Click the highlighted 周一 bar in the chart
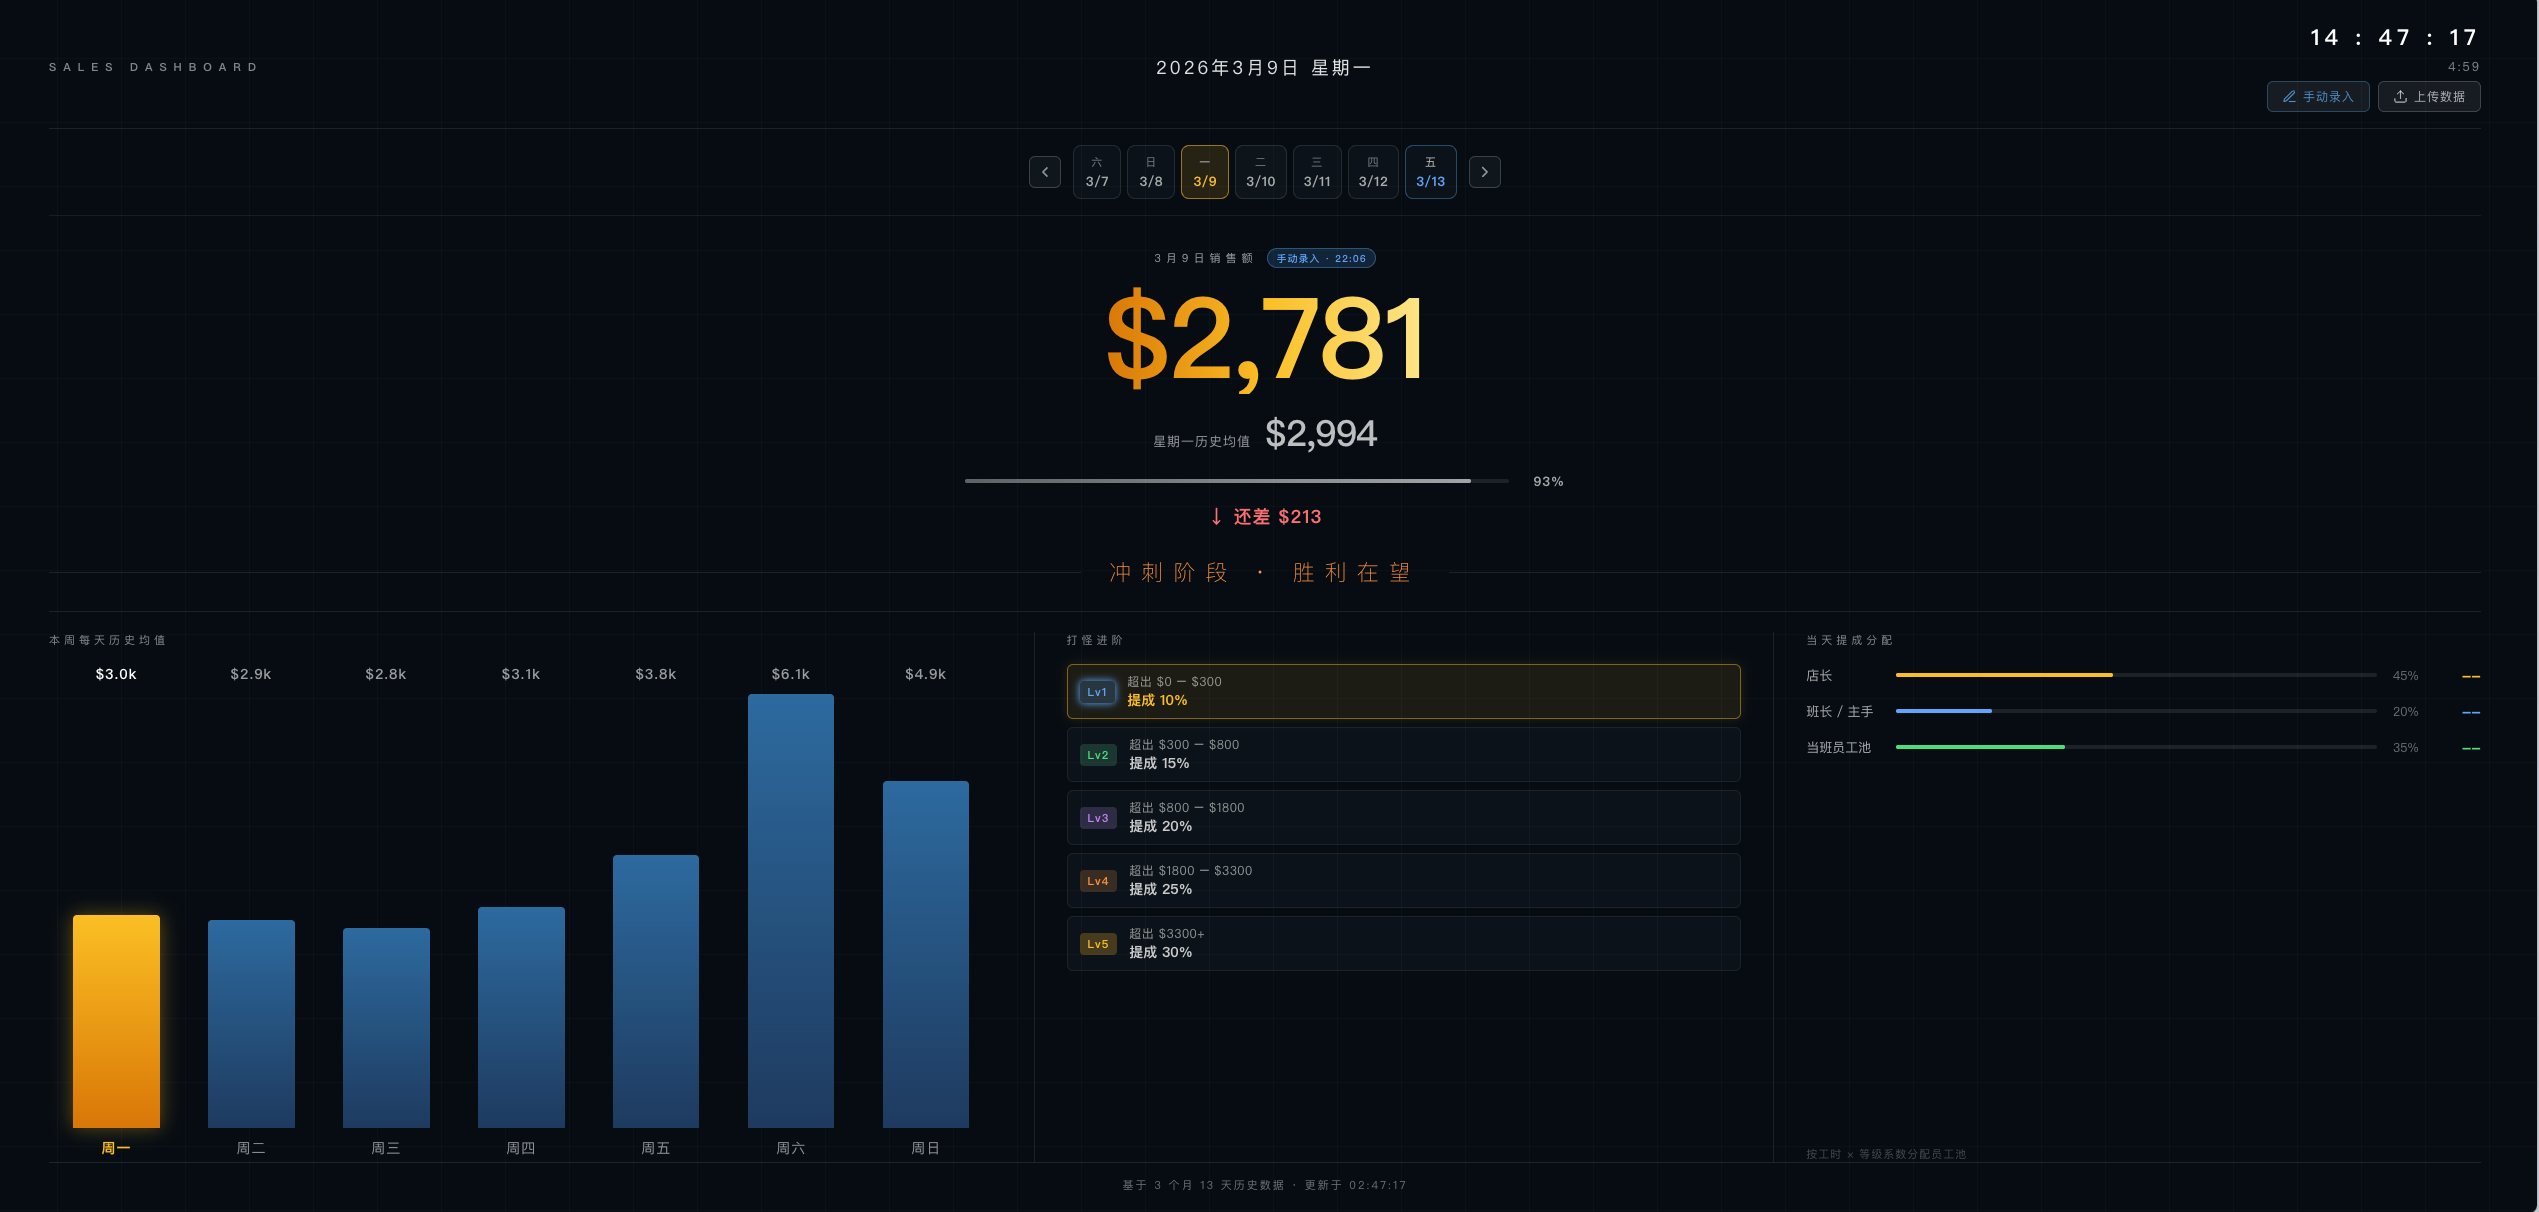Image resolution: width=2539 pixels, height=1212 pixels. (x=116, y=1020)
